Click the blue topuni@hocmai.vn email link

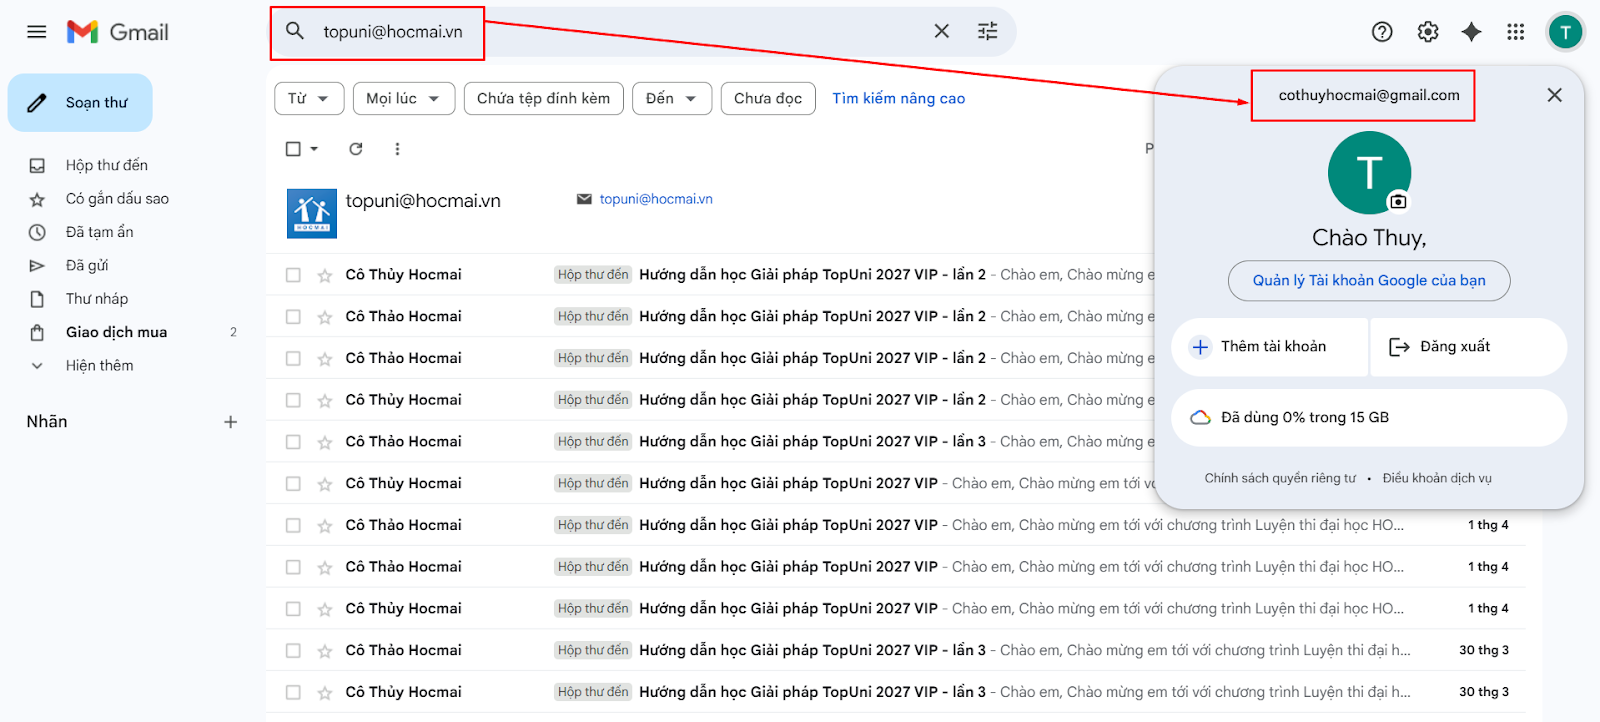pos(656,199)
